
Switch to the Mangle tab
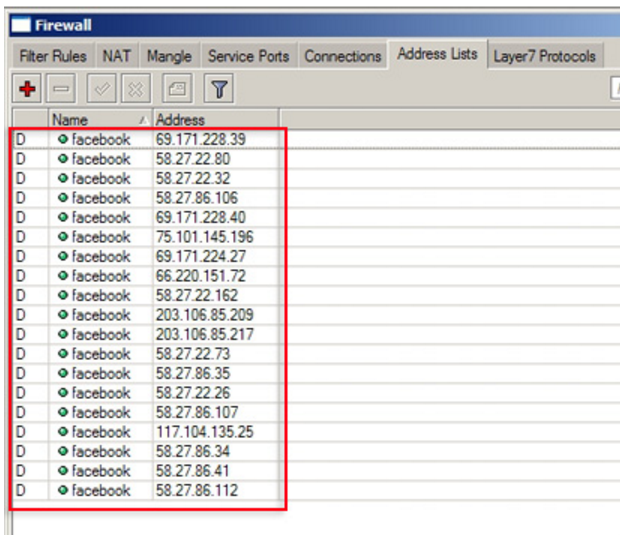click(x=169, y=56)
